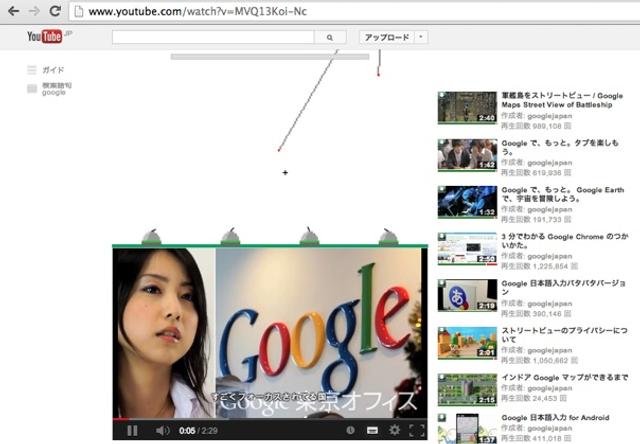The height and width of the screenshot is (444, 640).
Task: Click the アップロード upload button
Action: (387, 37)
